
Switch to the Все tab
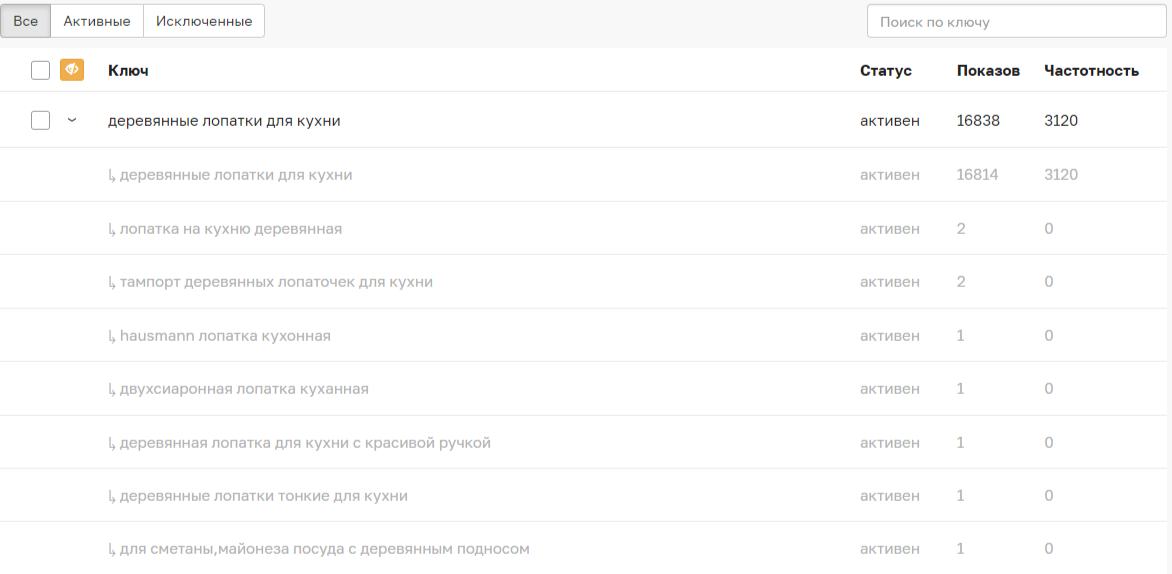click(25, 21)
